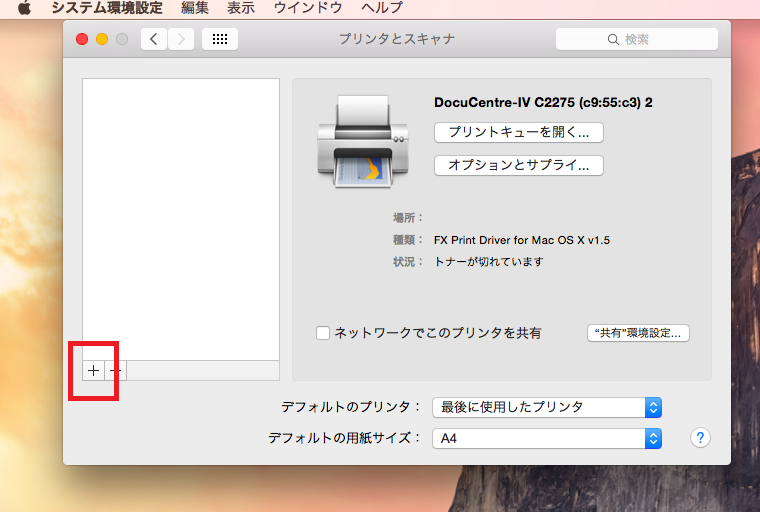This screenshot has width=760, height=512.
Task: Click the 検索 search field
Action: point(637,39)
